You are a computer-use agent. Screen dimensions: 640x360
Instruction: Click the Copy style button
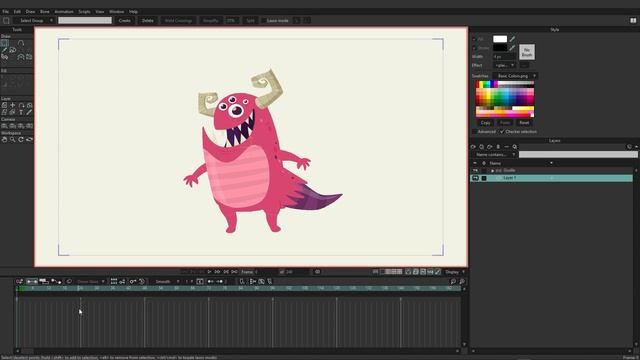click(485, 122)
